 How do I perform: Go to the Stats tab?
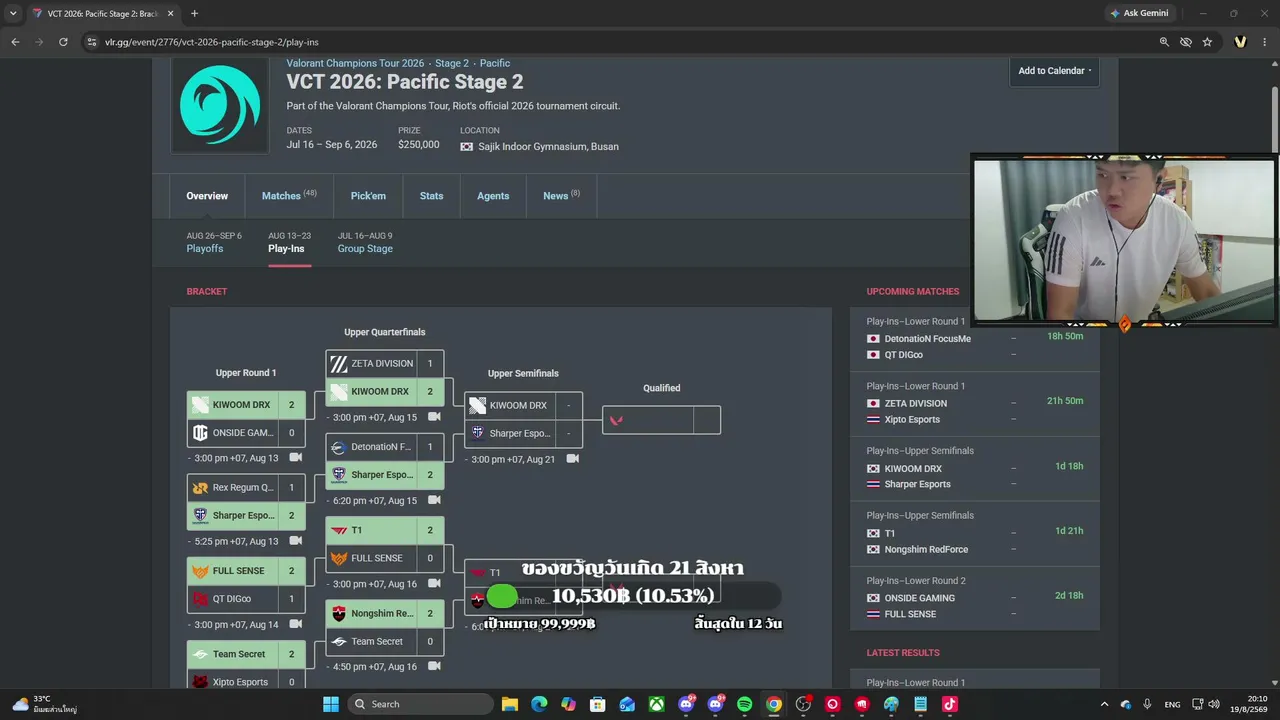click(431, 196)
